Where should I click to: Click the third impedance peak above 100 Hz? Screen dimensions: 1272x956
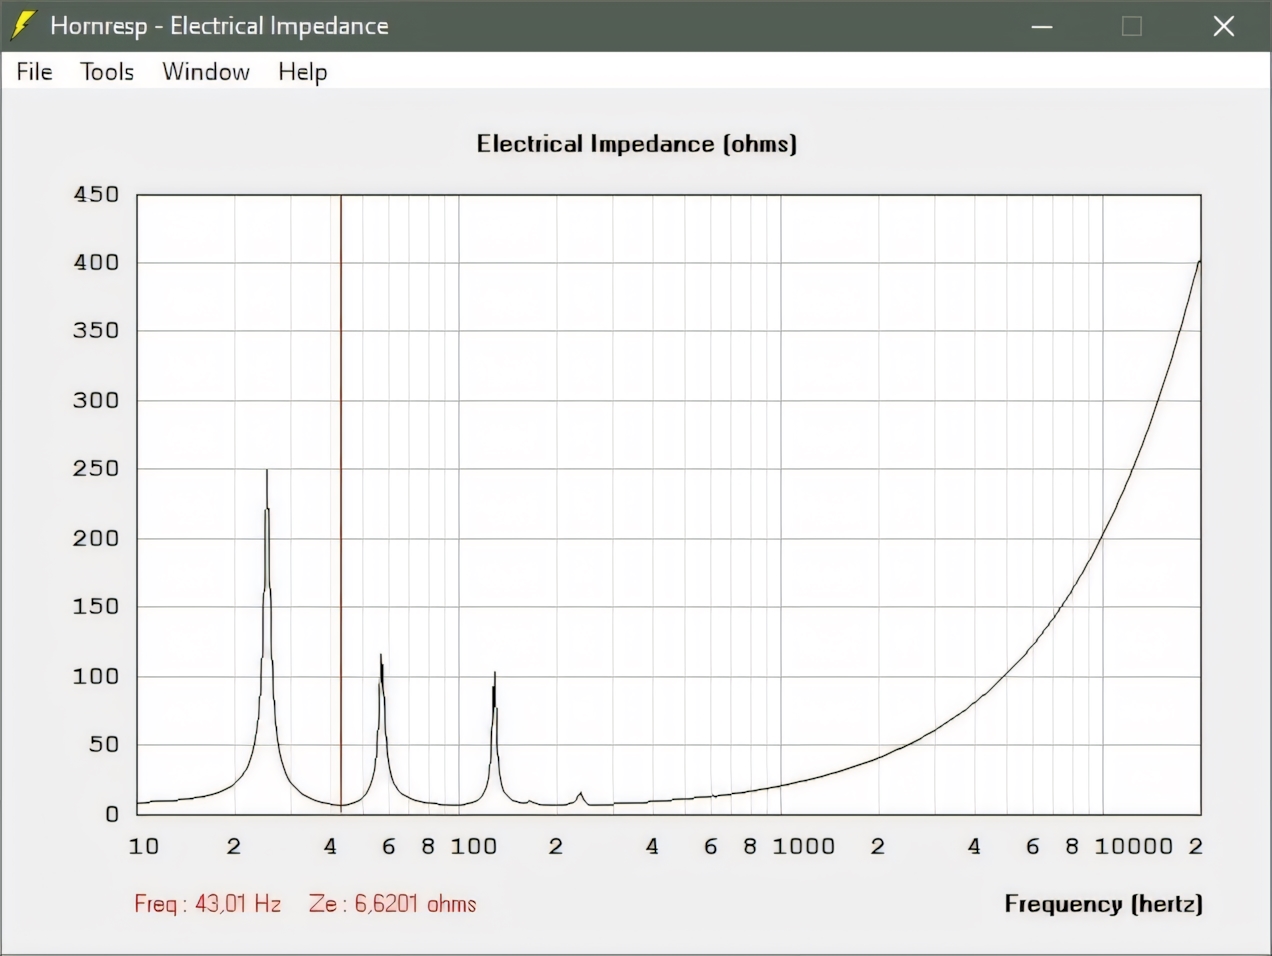click(494, 676)
